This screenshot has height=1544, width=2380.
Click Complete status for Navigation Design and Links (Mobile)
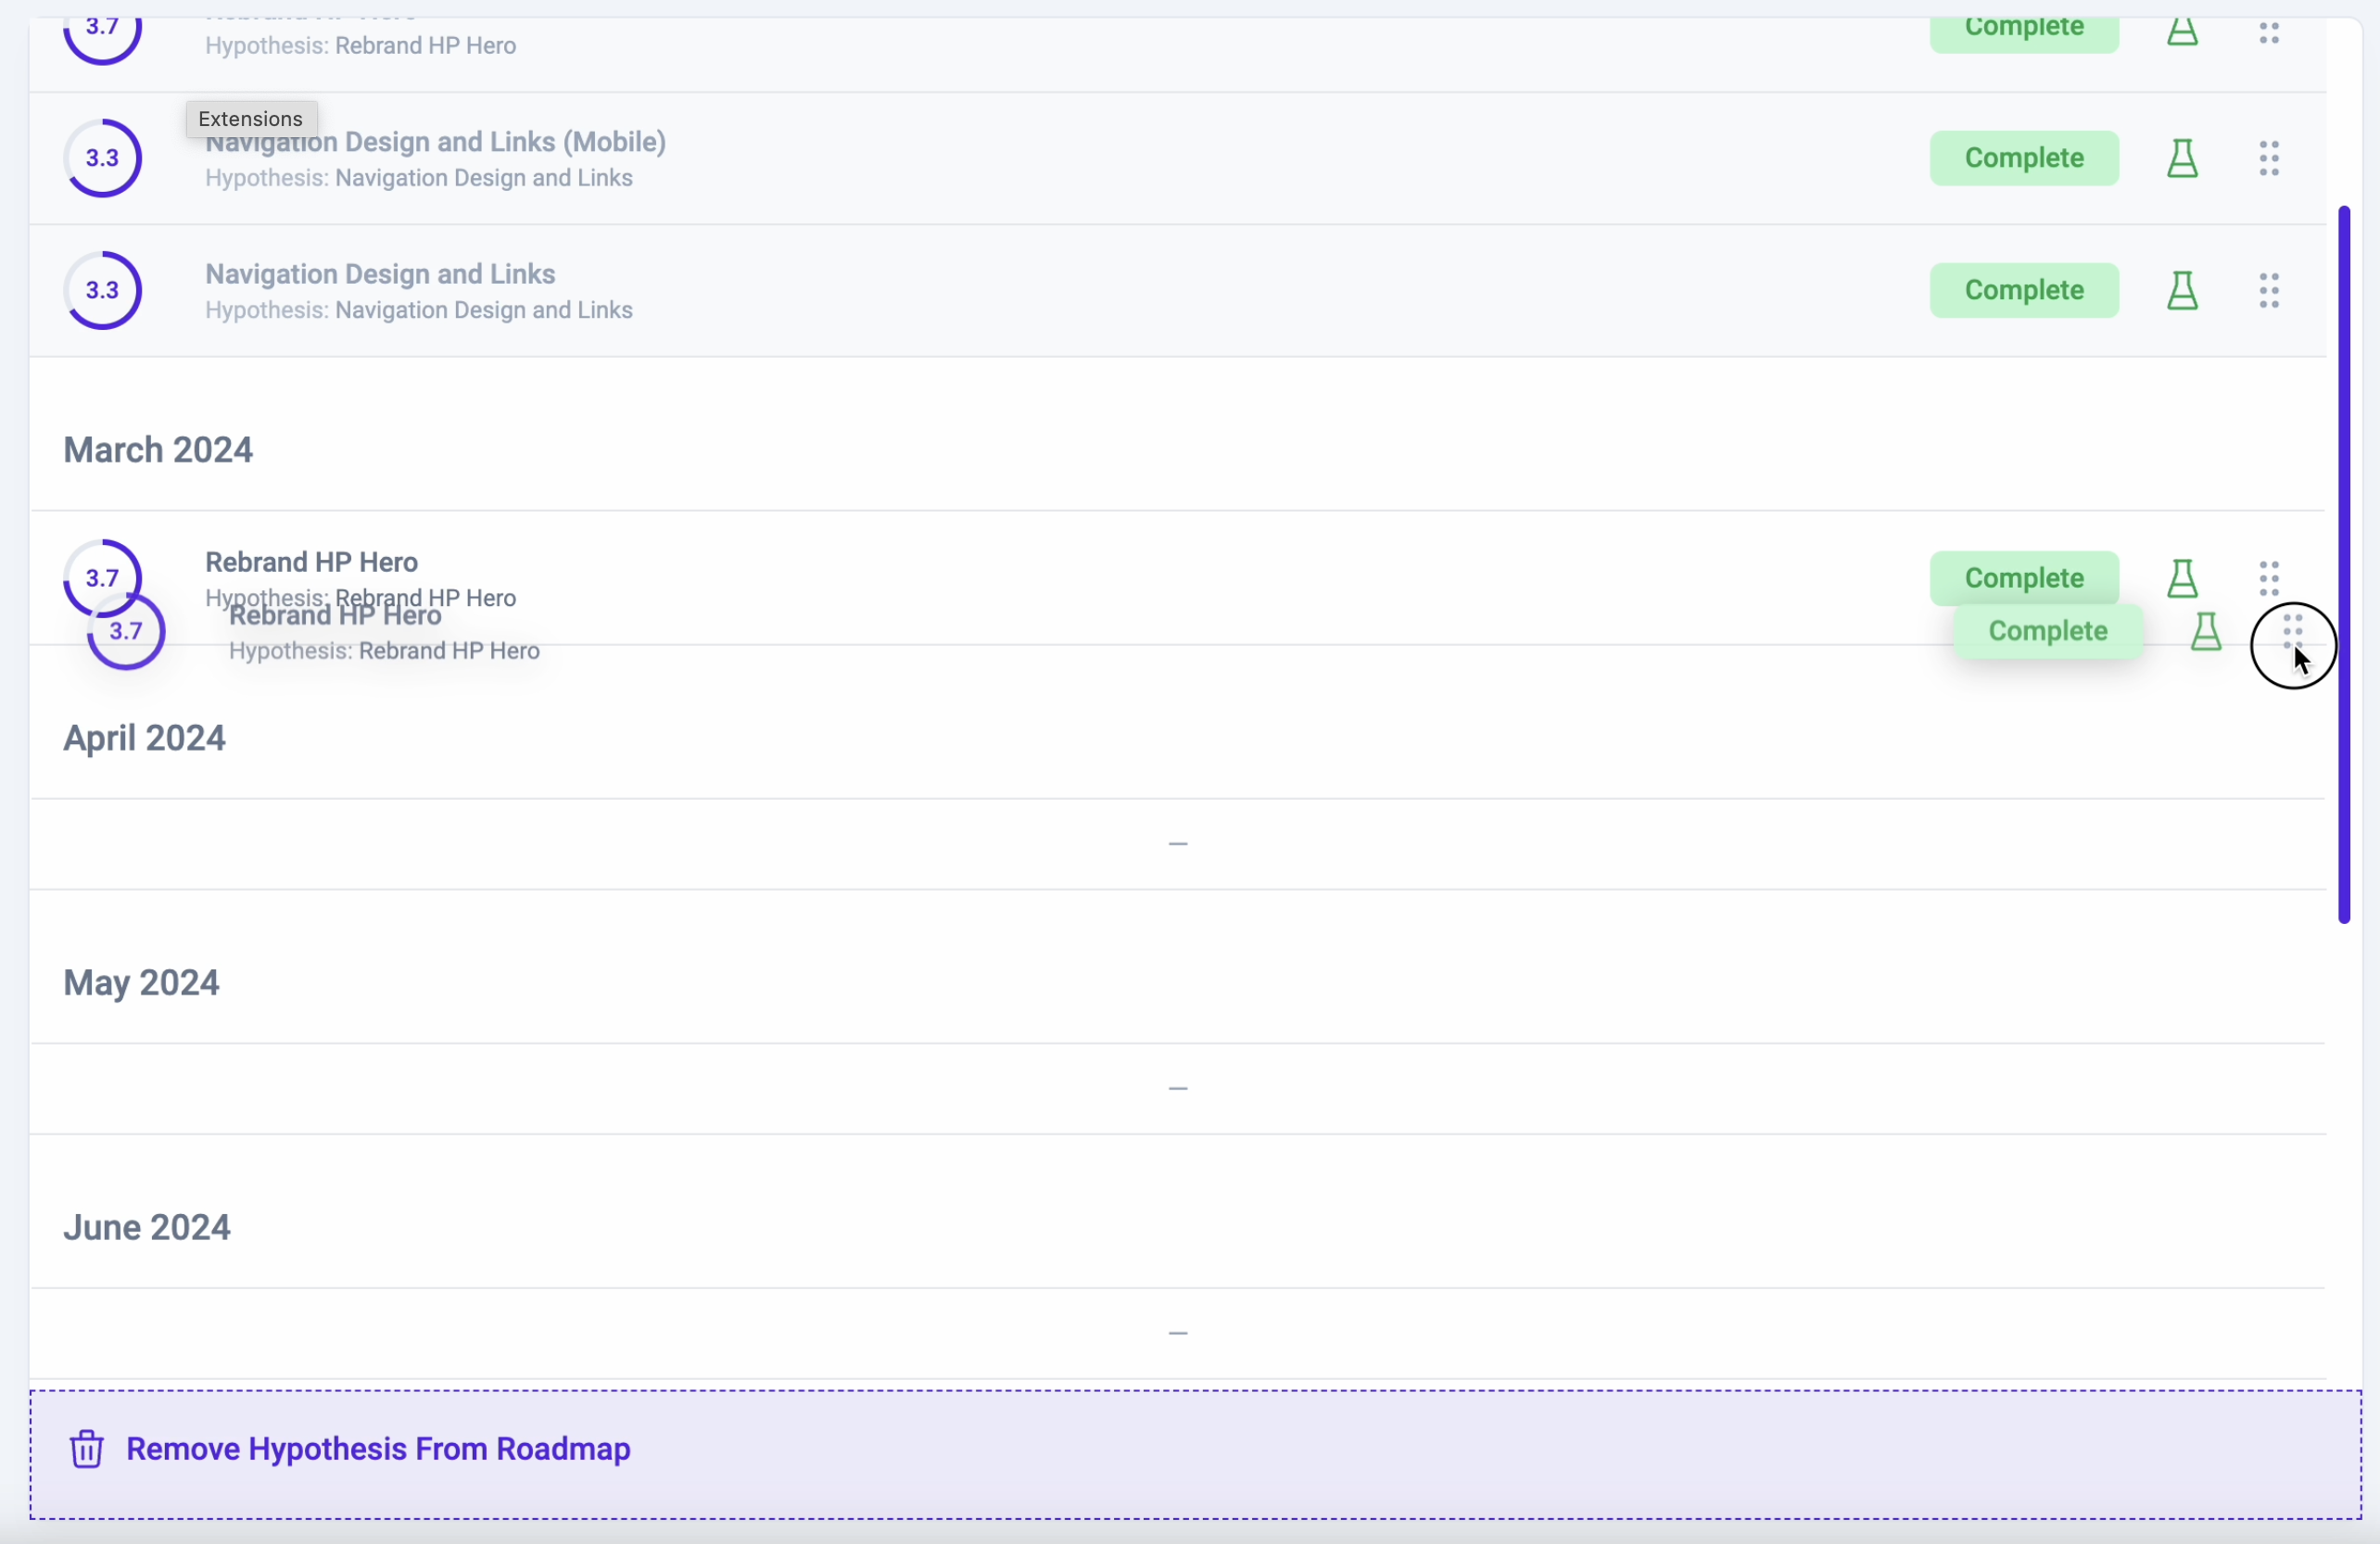(2023, 158)
